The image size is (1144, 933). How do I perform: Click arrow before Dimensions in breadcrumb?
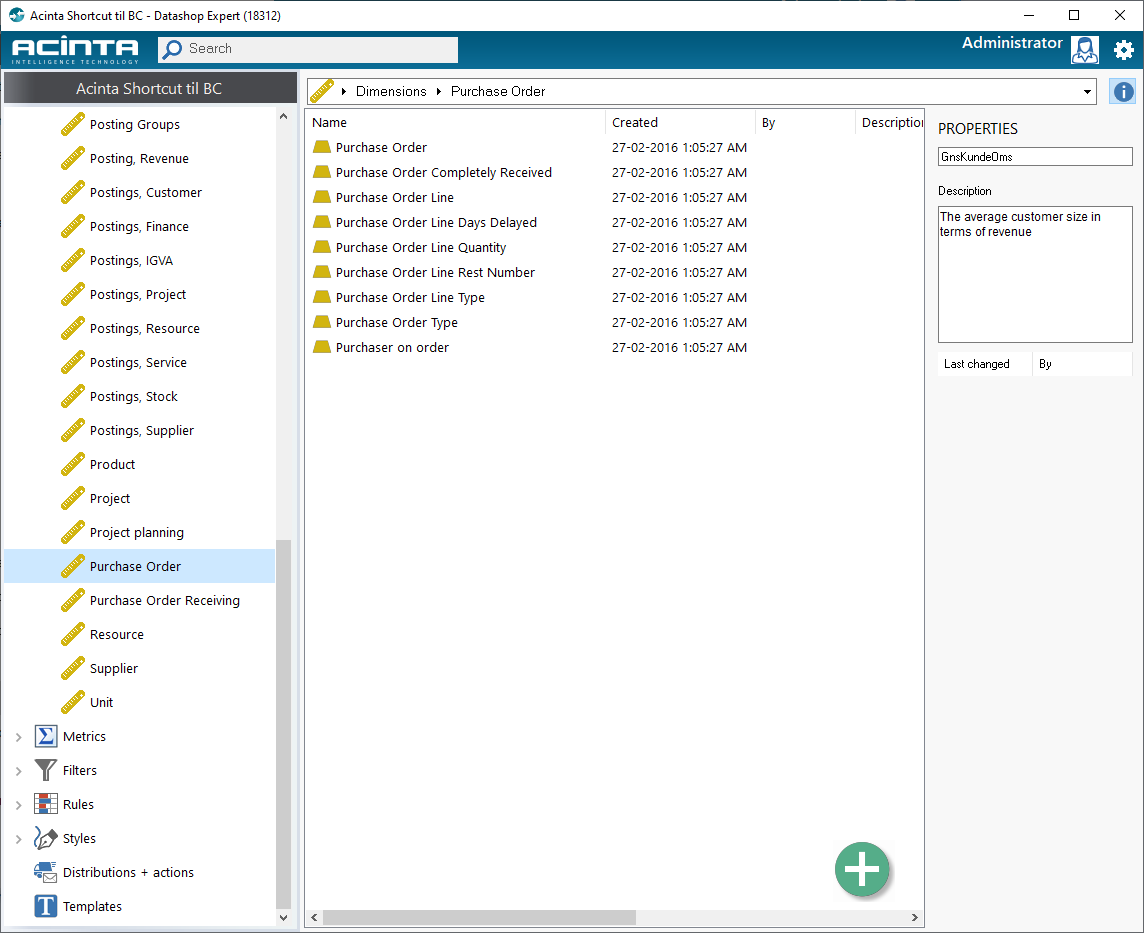pyautogui.click(x=344, y=91)
